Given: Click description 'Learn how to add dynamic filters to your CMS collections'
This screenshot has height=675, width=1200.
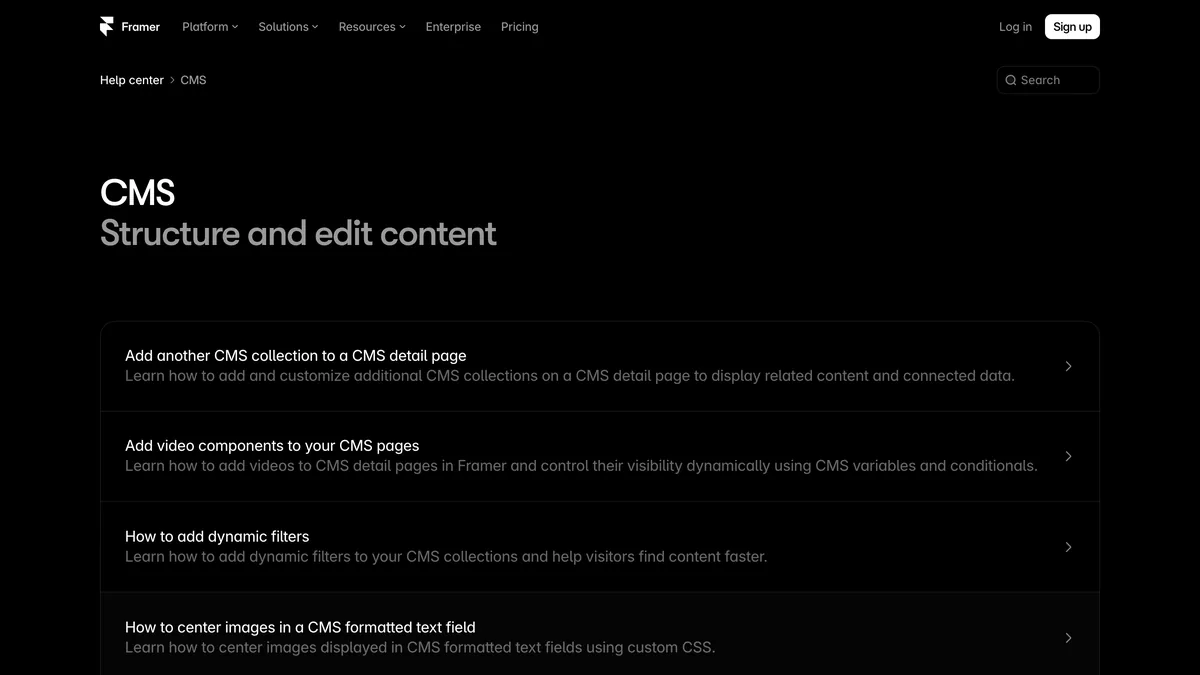Looking at the screenshot, I should tap(446, 556).
